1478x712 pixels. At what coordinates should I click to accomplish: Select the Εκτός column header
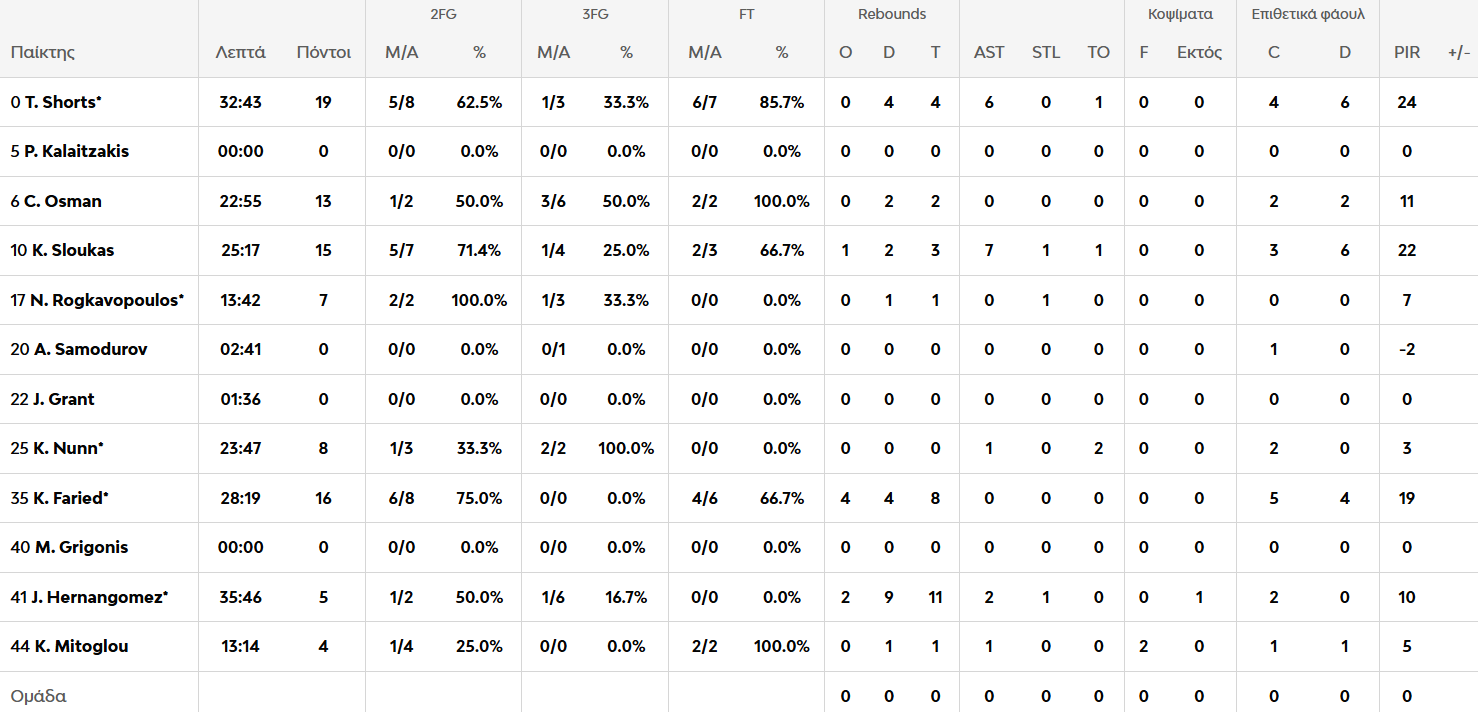coord(1199,52)
